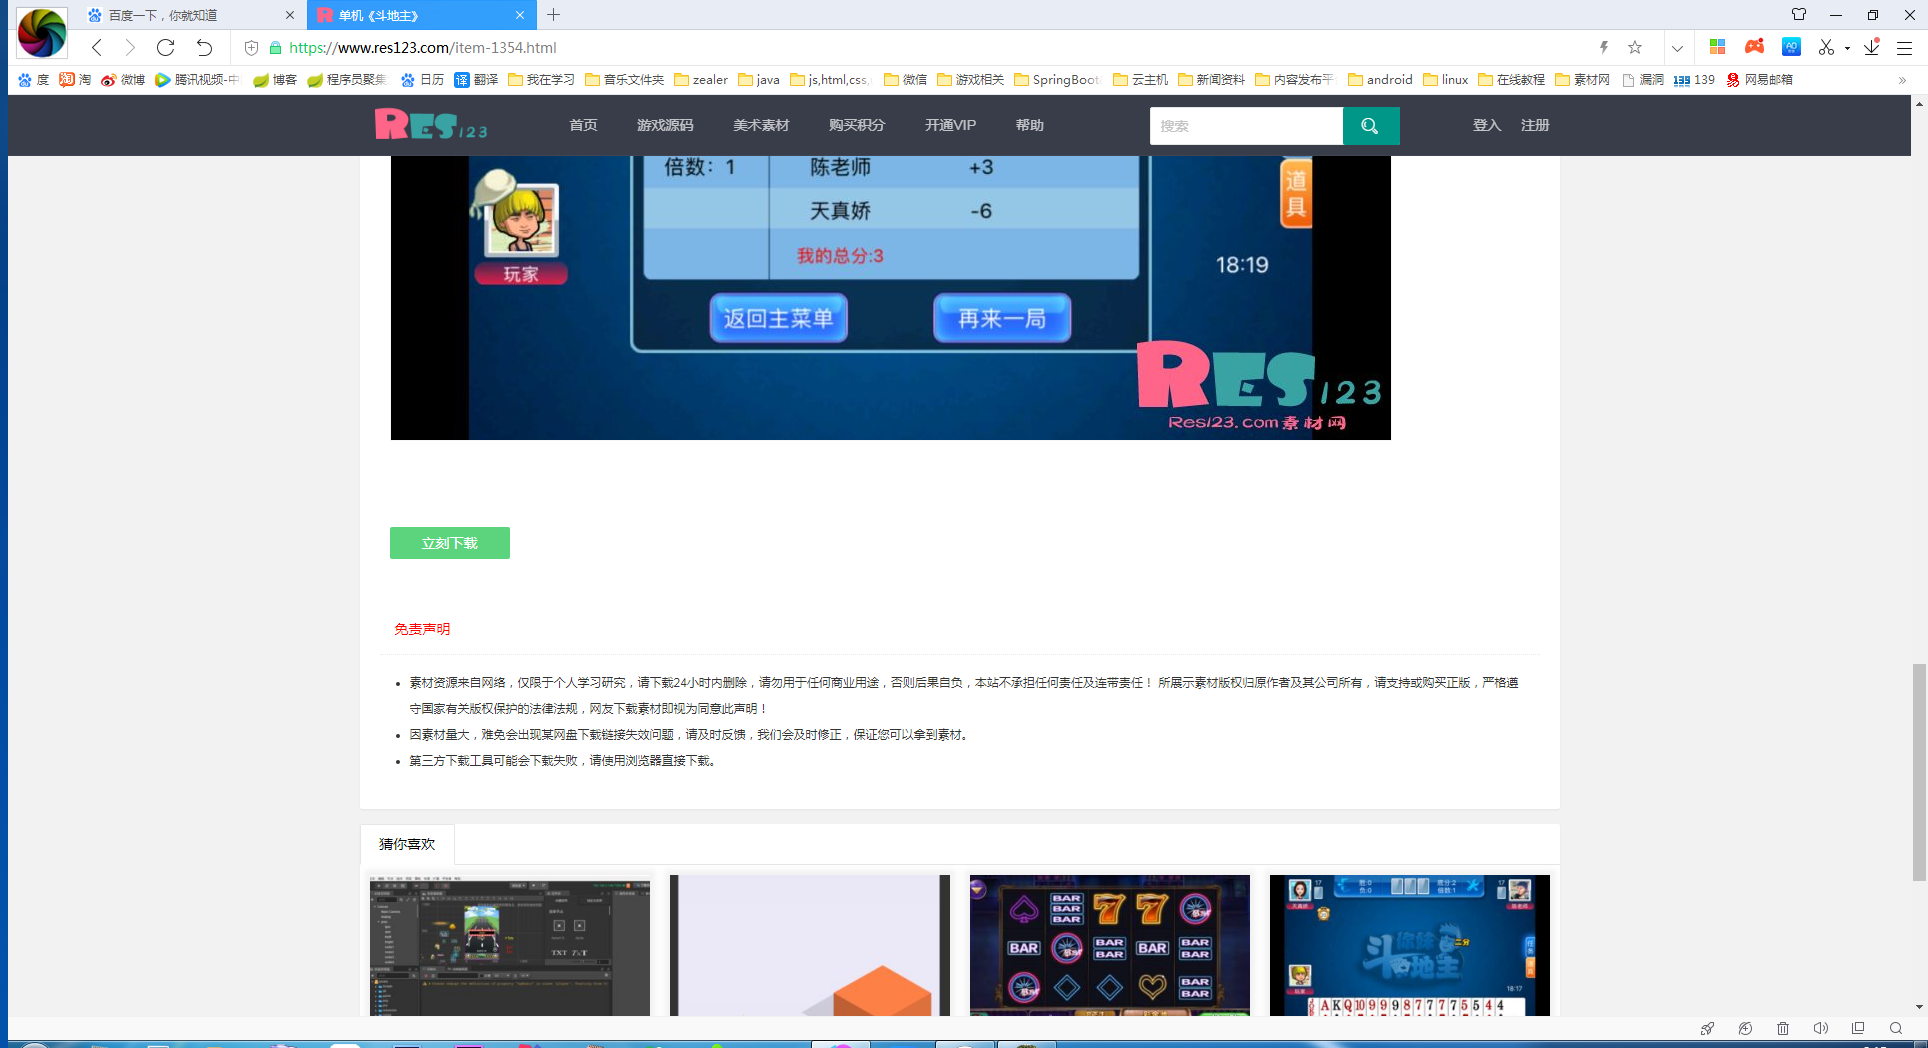The height and width of the screenshot is (1048, 1928).
Task: Click the undo/restore closed page icon
Action: click(204, 47)
